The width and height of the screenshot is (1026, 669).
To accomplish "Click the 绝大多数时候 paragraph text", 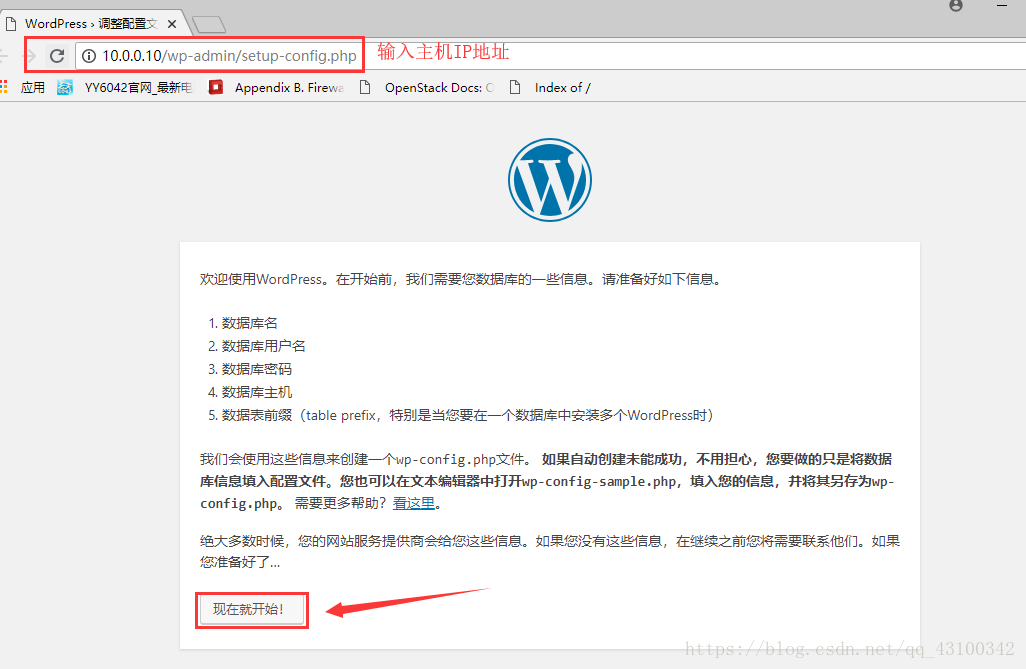I will [x=550, y=551].
